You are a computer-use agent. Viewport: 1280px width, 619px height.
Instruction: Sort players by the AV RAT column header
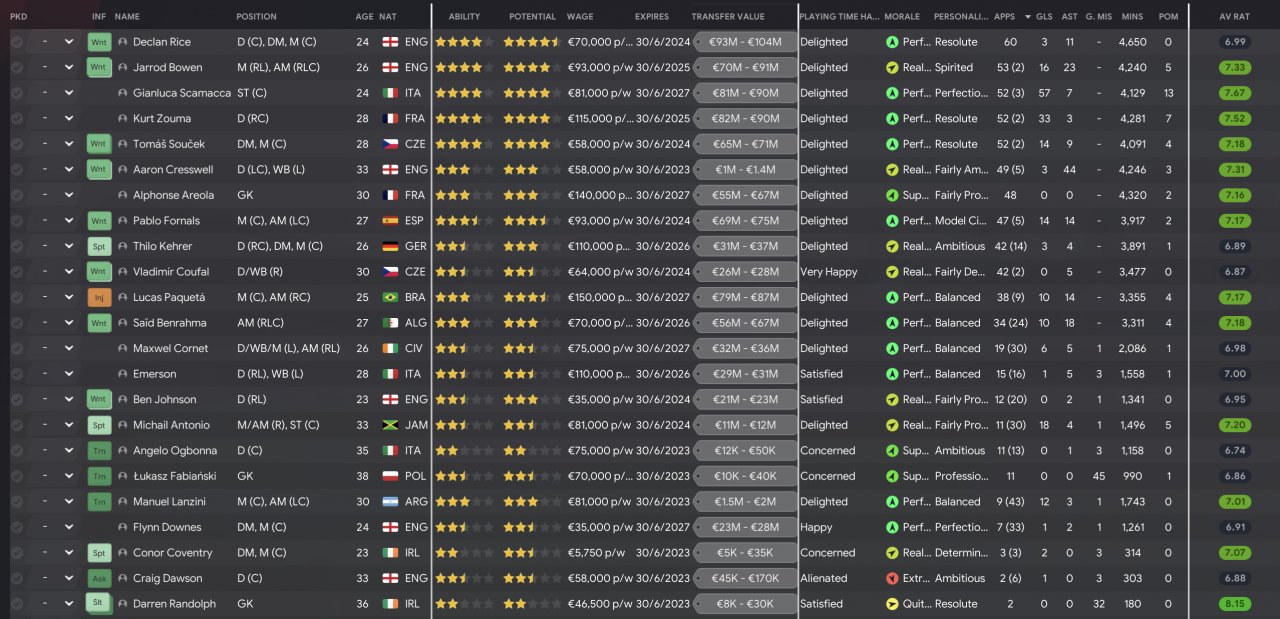pos(1234,17)
